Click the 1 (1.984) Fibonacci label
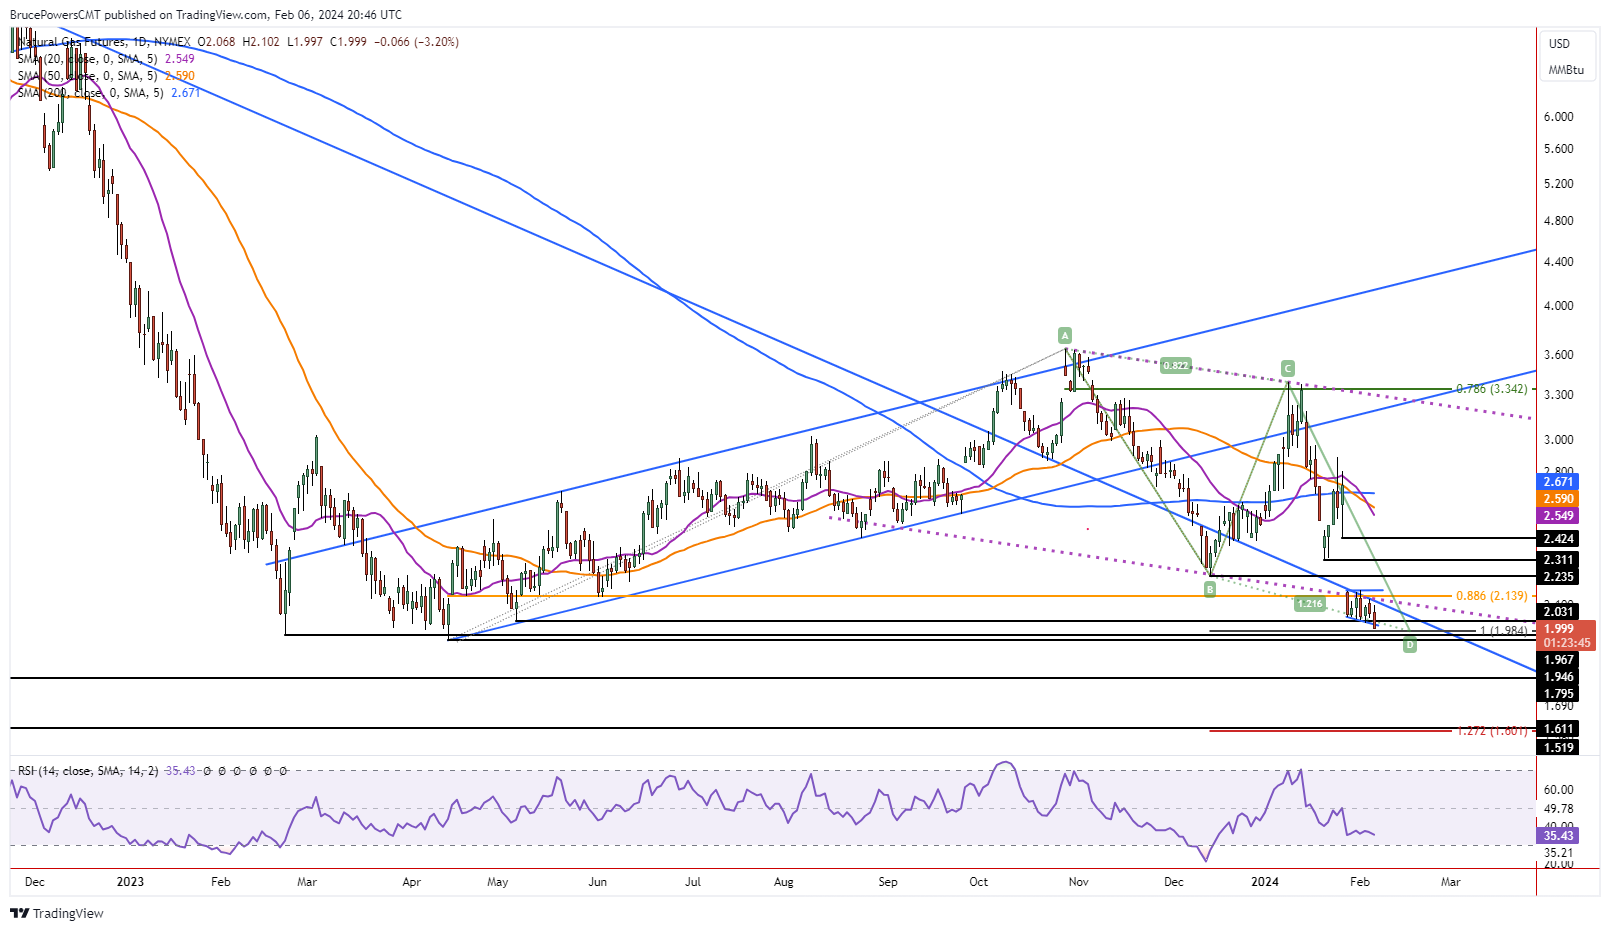 point(1503,631)
